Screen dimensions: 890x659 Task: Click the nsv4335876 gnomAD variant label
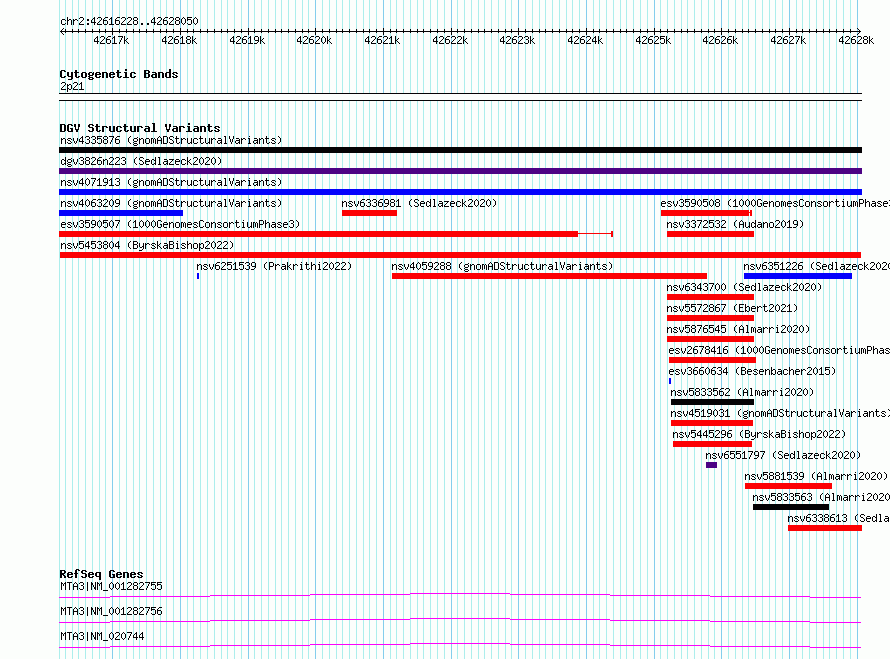[x=171, y=140]
